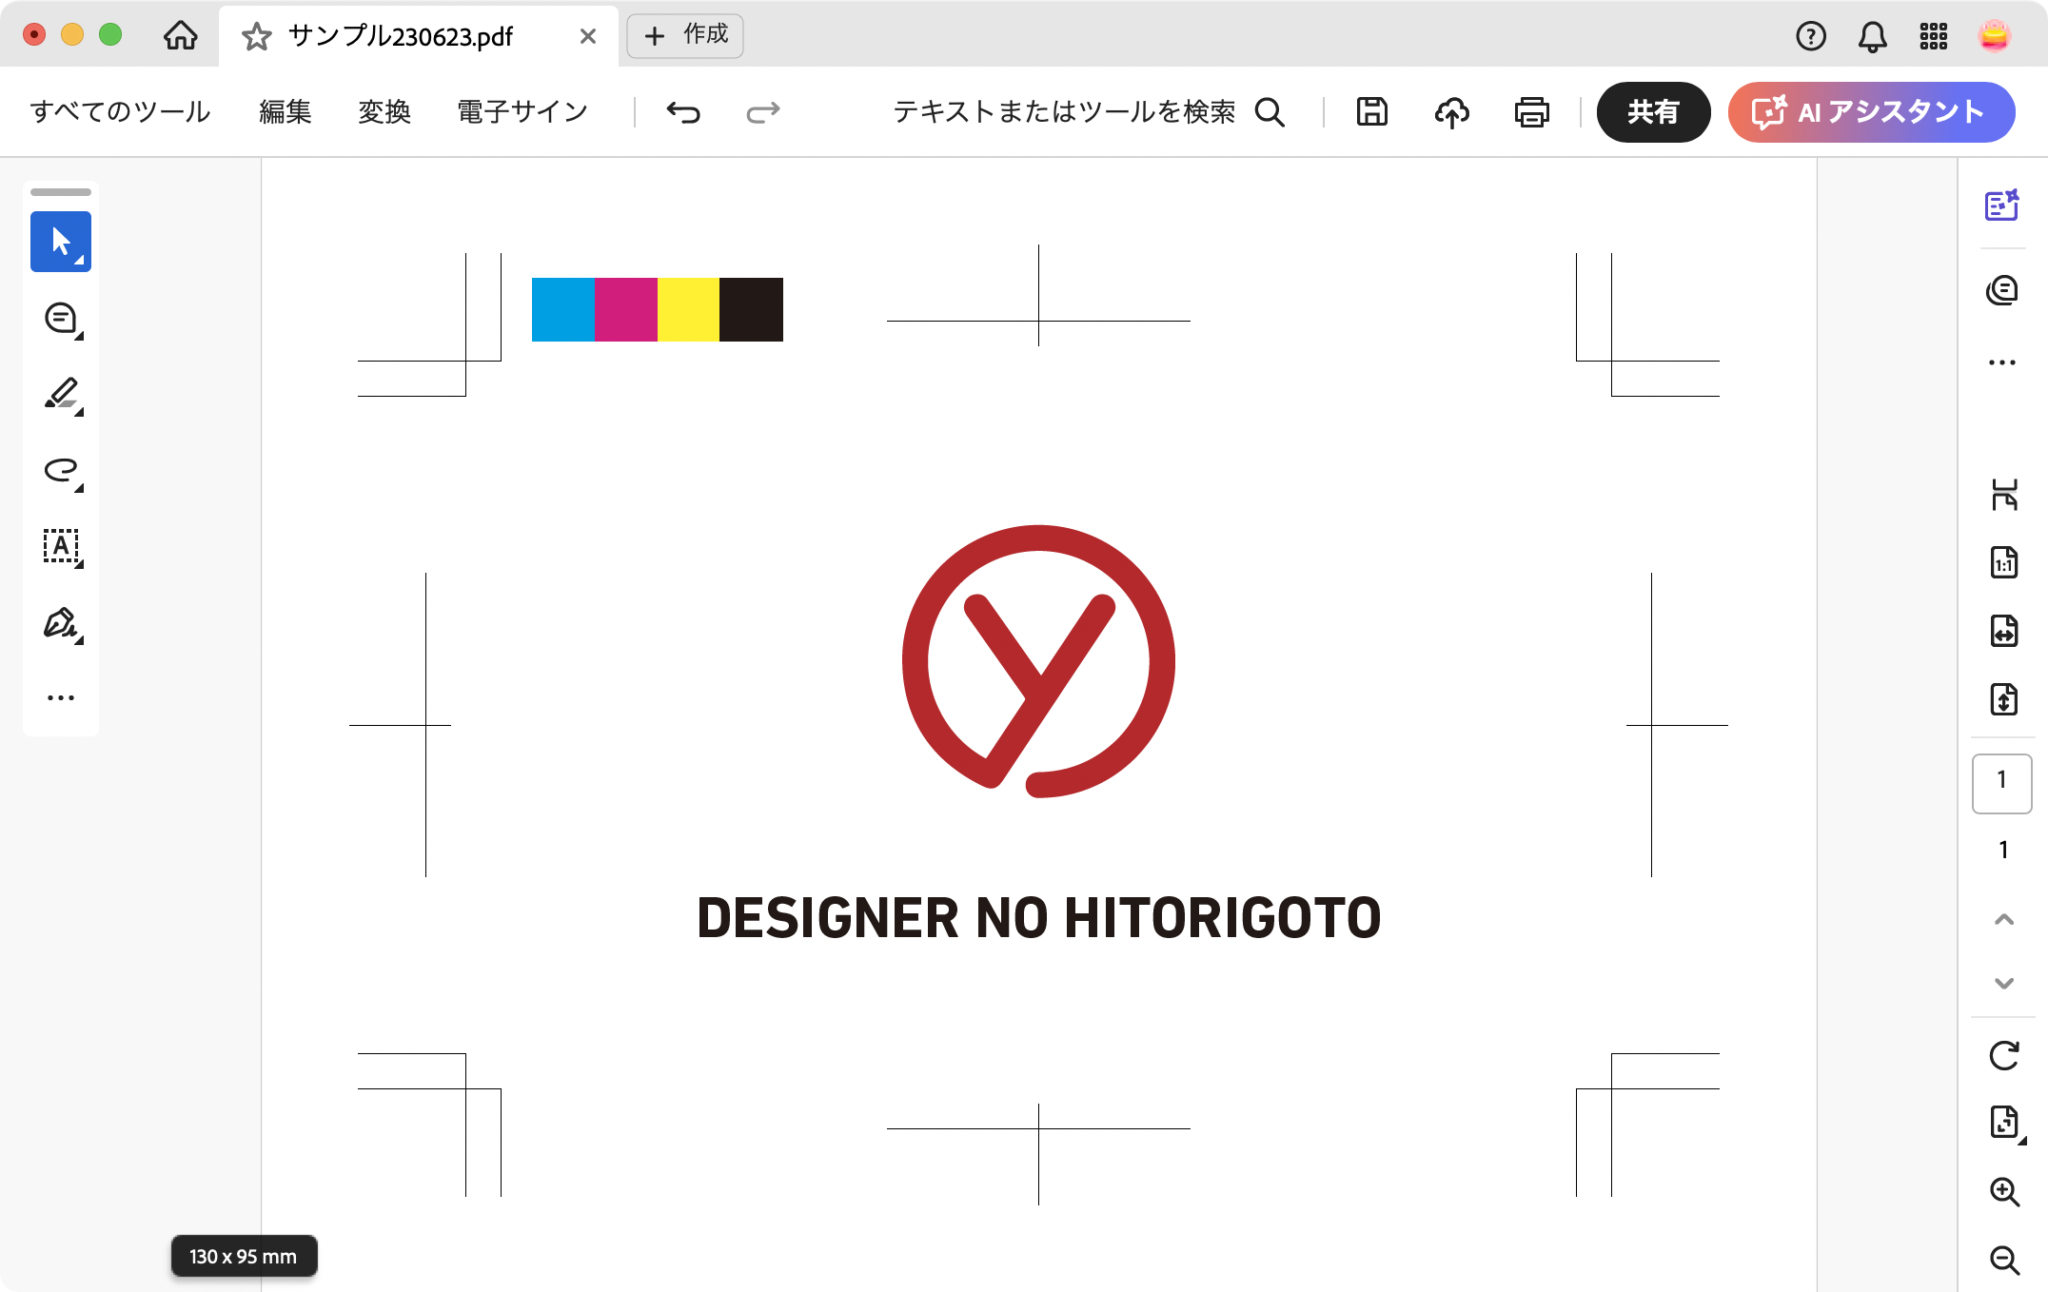Go to next page with down chevron
Image resolution: width=2048 pixels, height=1292 pixels.
point(2003,983)
